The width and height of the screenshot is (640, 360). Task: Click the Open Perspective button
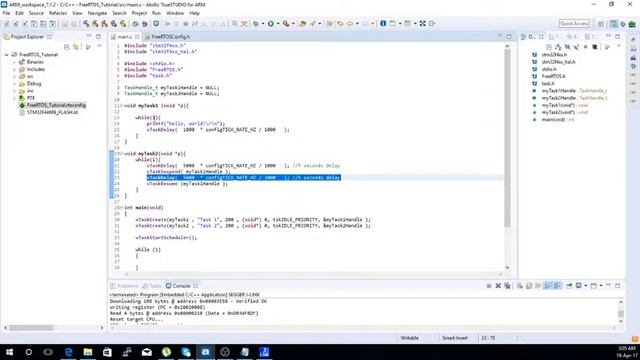tap(601, 24)
